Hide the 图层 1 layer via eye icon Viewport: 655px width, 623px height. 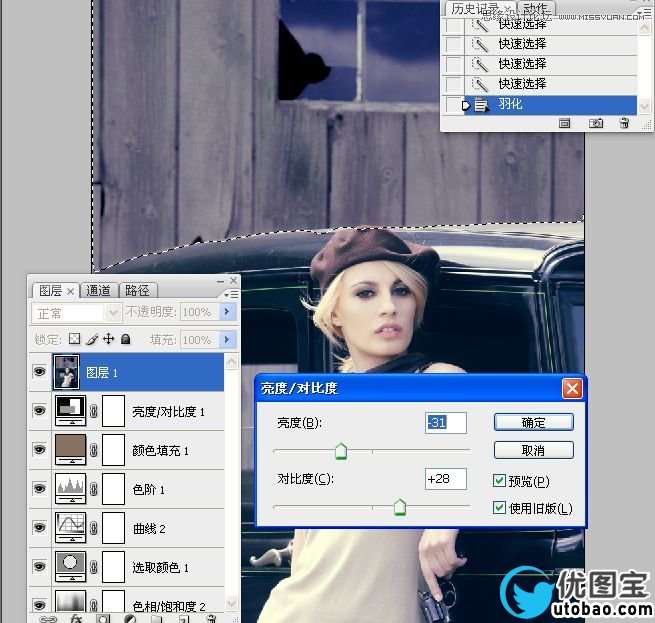coord(40,371)
